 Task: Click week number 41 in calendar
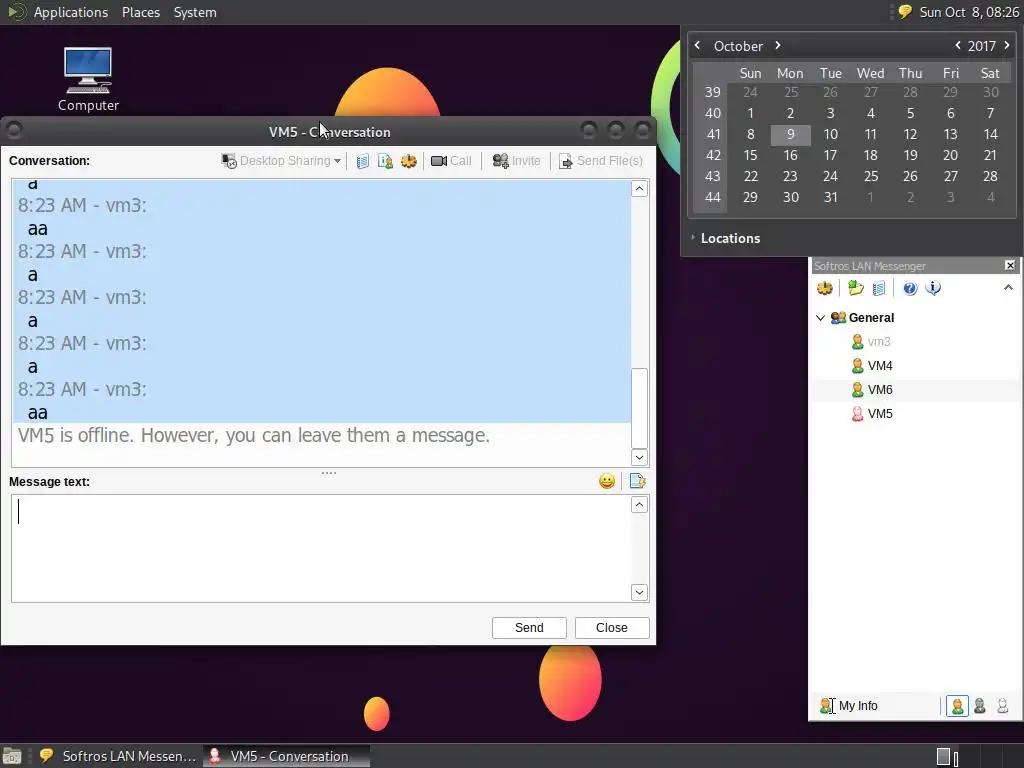coord(713,135)
